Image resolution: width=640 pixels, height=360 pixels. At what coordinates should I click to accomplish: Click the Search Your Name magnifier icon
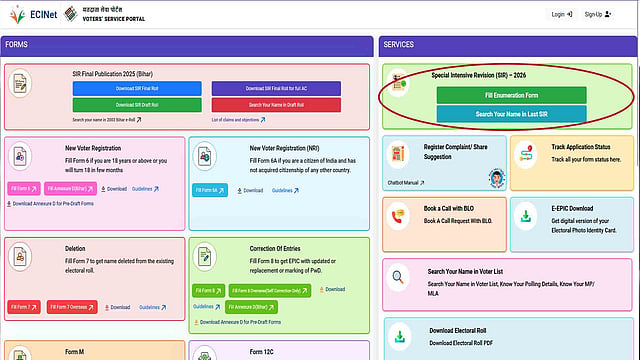[398, 278]
